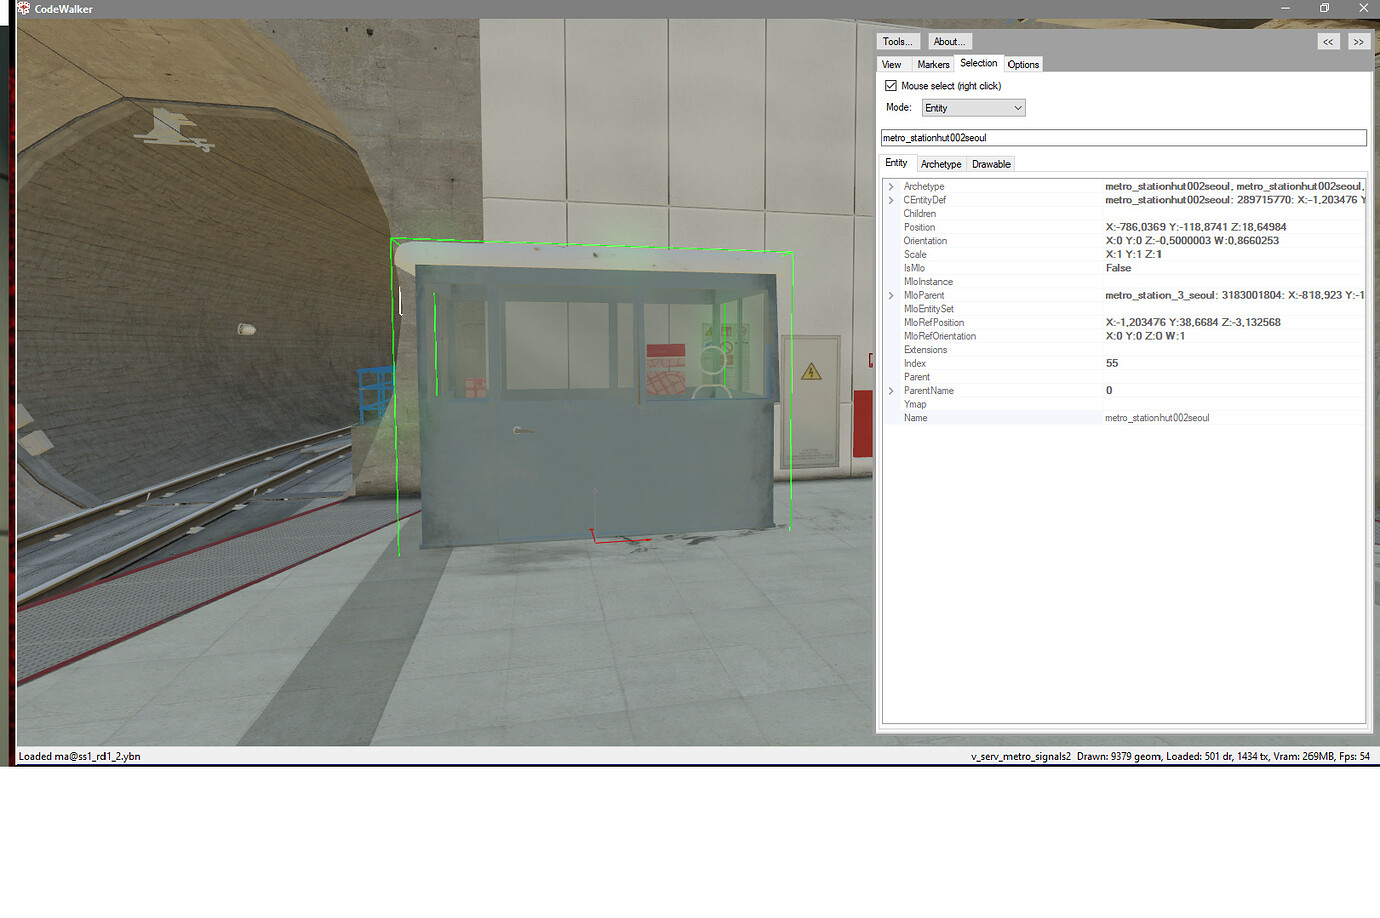This screenshot has width=1380, height=918.
Task: Click the About... button
Action: click(949, 41)
